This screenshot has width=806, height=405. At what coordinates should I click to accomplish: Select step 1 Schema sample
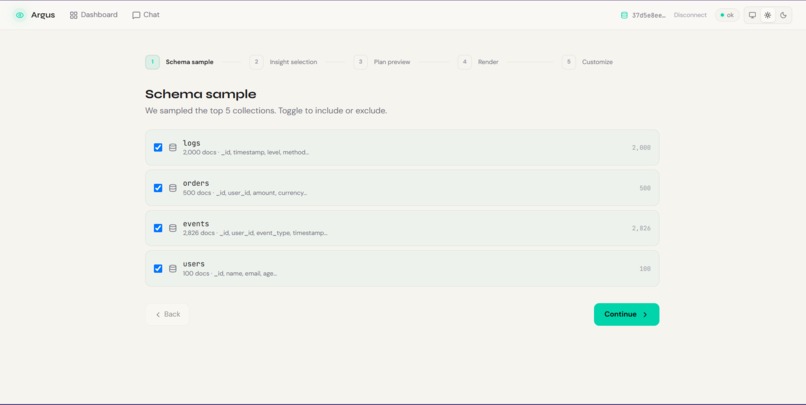click(179, 62)
